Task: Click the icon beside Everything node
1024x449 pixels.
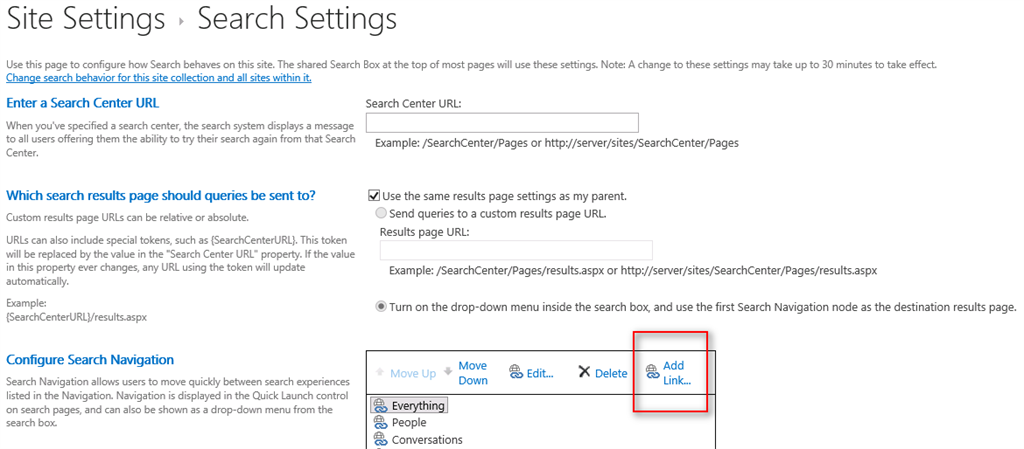Action: 380,405
